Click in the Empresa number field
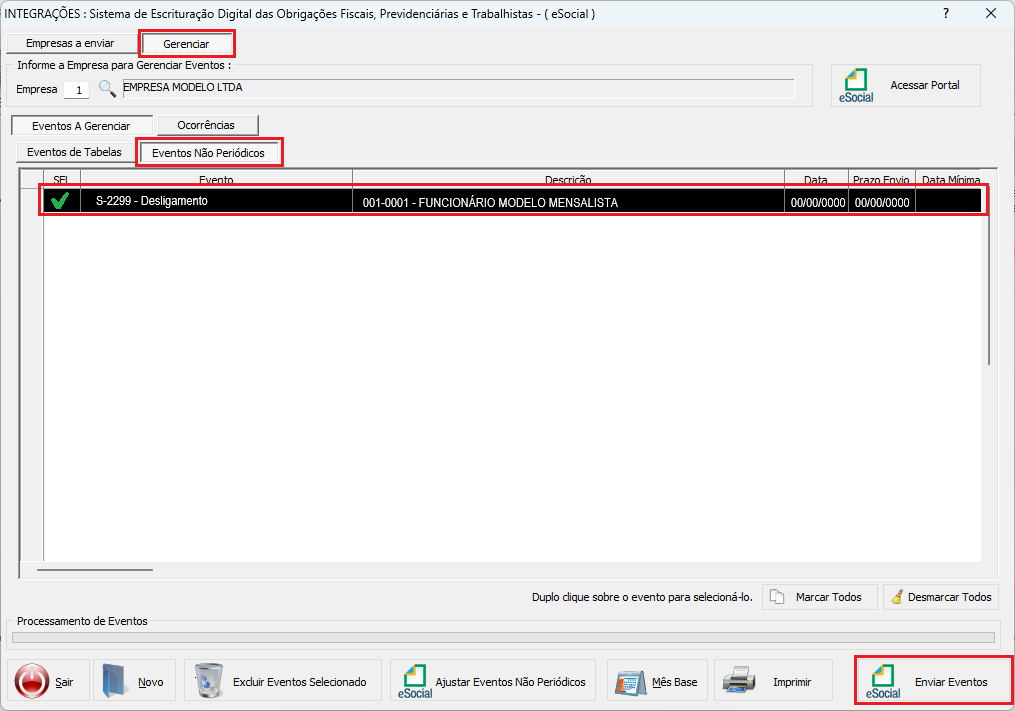This screenshot has height=711, width=1015. [76, 90]
